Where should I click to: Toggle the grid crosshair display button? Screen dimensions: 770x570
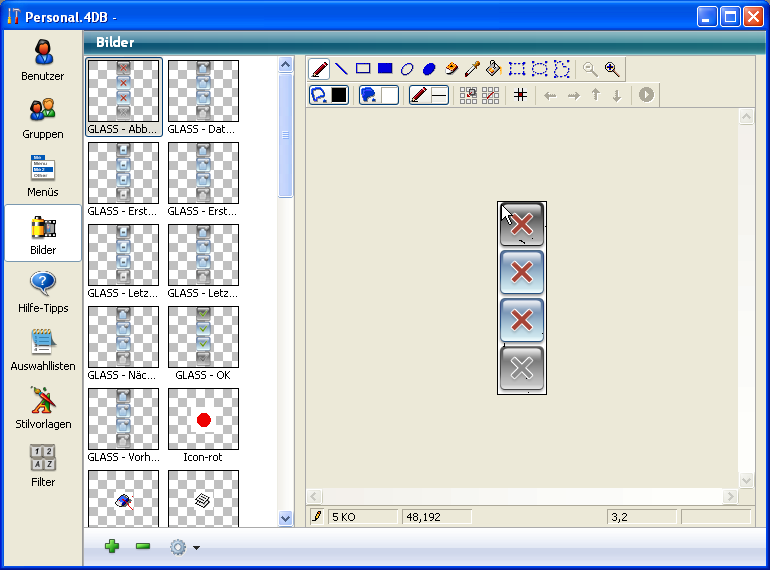(520, 95)
